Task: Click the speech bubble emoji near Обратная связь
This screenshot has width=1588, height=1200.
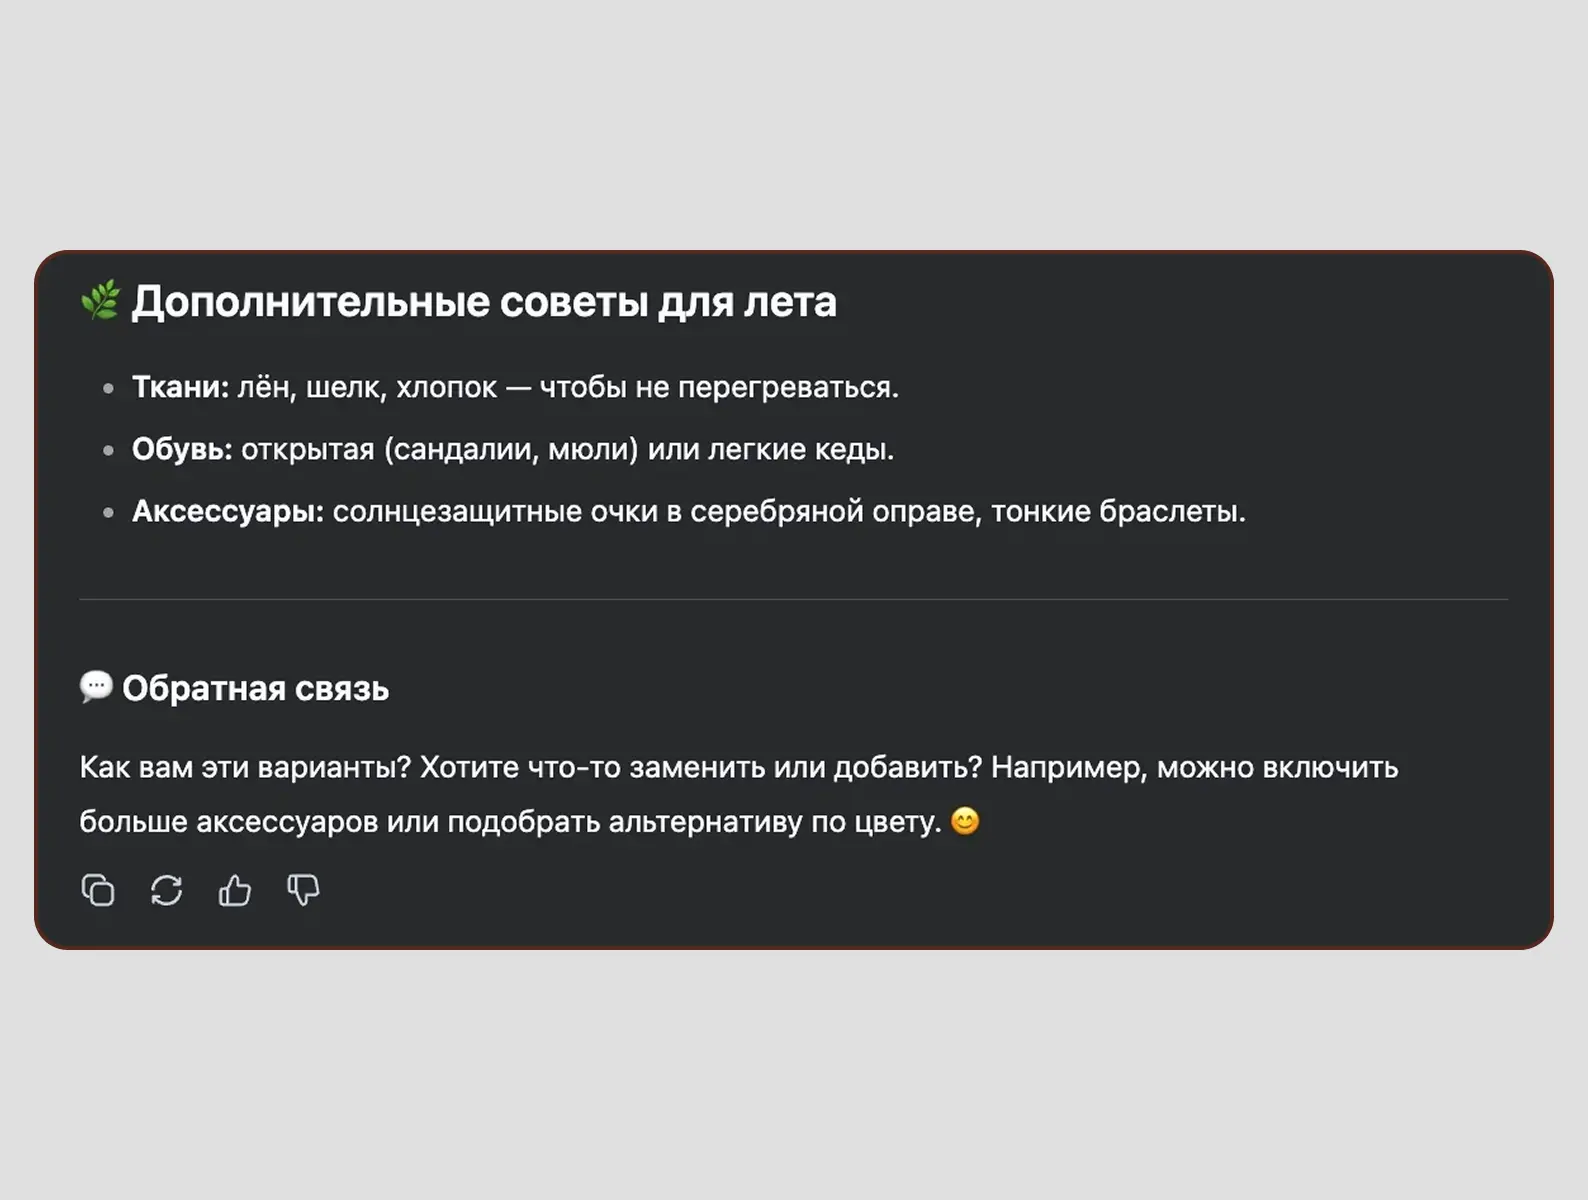Action: (96, 687)
